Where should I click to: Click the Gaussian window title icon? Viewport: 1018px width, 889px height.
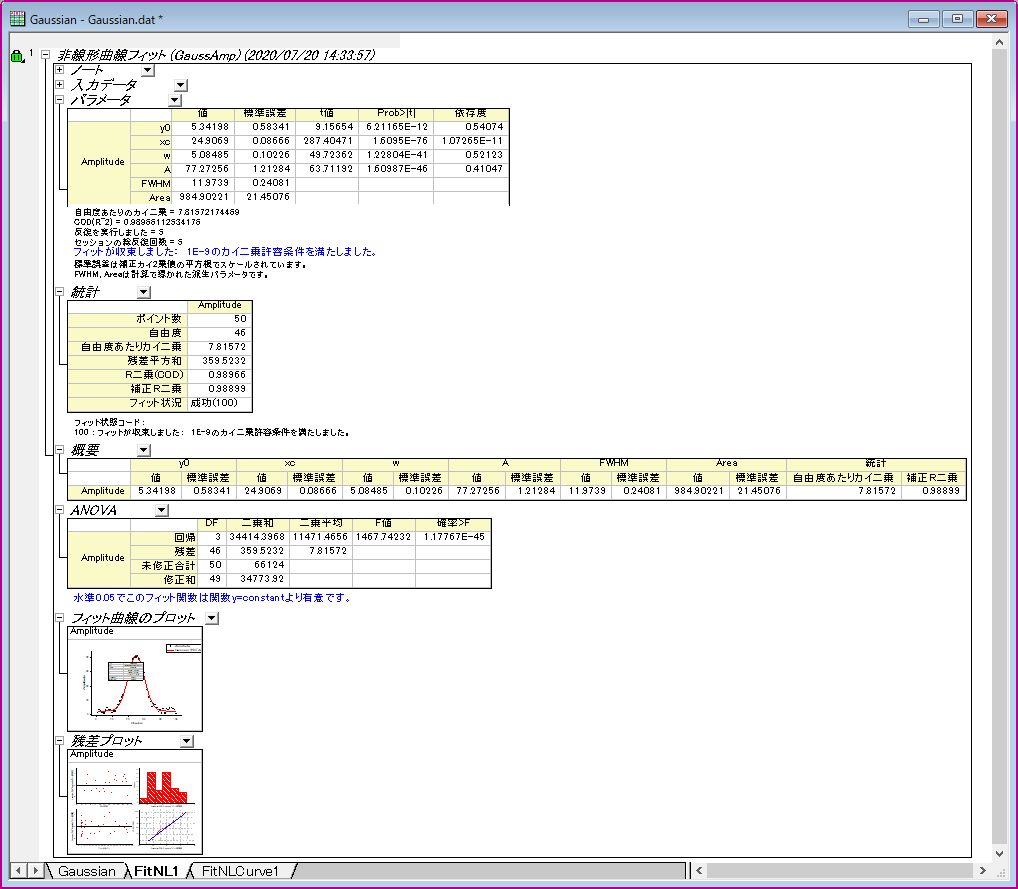pyautogui.click(x=18, y=19)
